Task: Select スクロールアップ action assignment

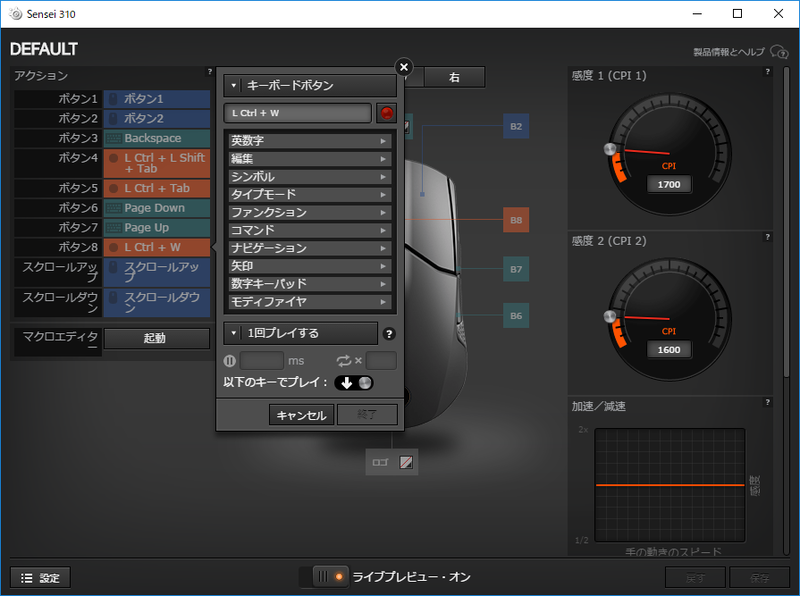Action: pyautogui.click(x=157, y=272)
